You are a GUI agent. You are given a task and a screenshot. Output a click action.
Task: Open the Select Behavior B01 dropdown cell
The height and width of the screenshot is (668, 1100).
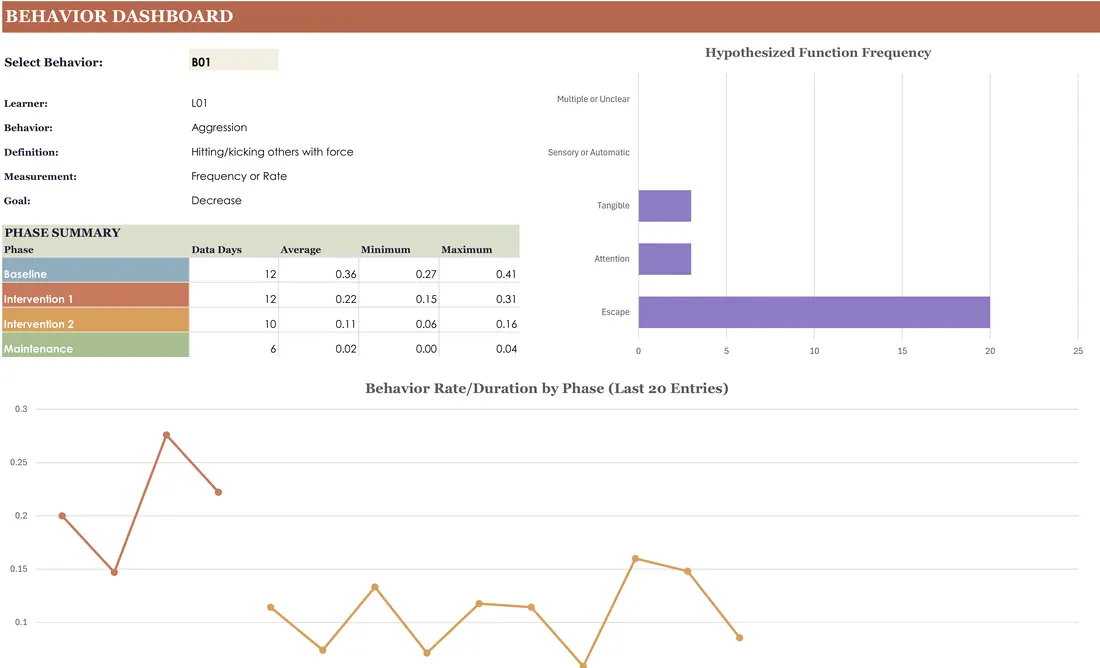(234, 62)
